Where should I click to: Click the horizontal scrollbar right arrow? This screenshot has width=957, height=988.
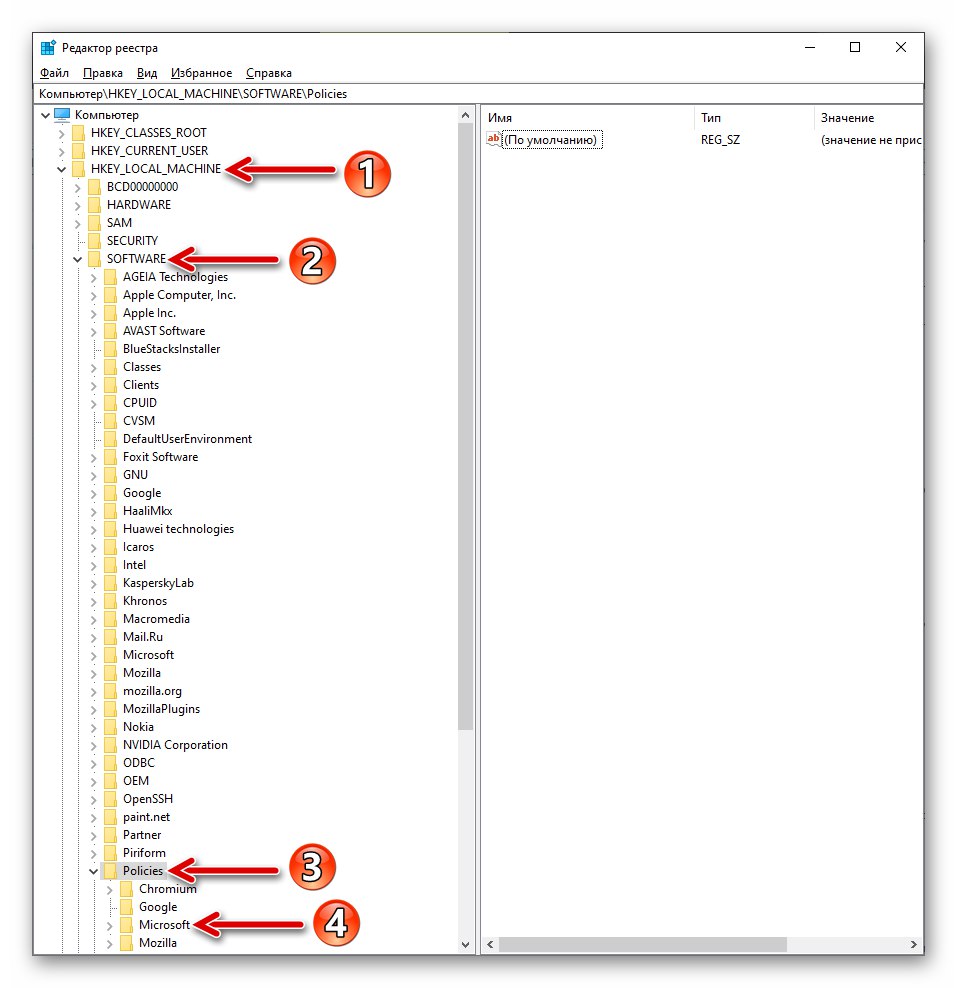click(x=914, y=945)
